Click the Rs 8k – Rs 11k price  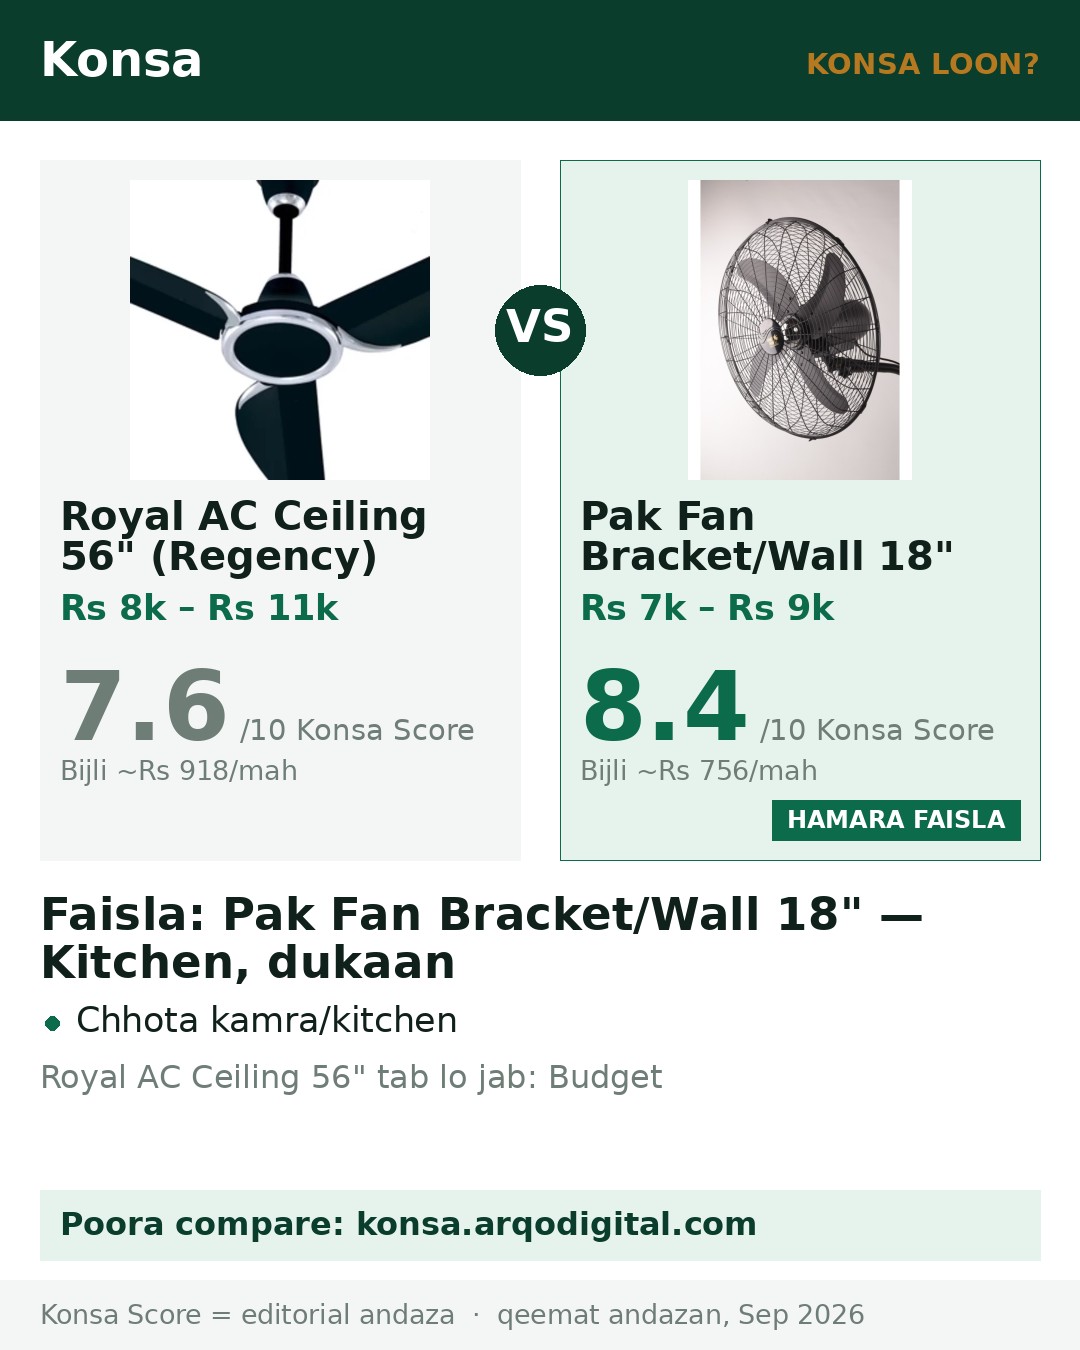coord(200,608)
